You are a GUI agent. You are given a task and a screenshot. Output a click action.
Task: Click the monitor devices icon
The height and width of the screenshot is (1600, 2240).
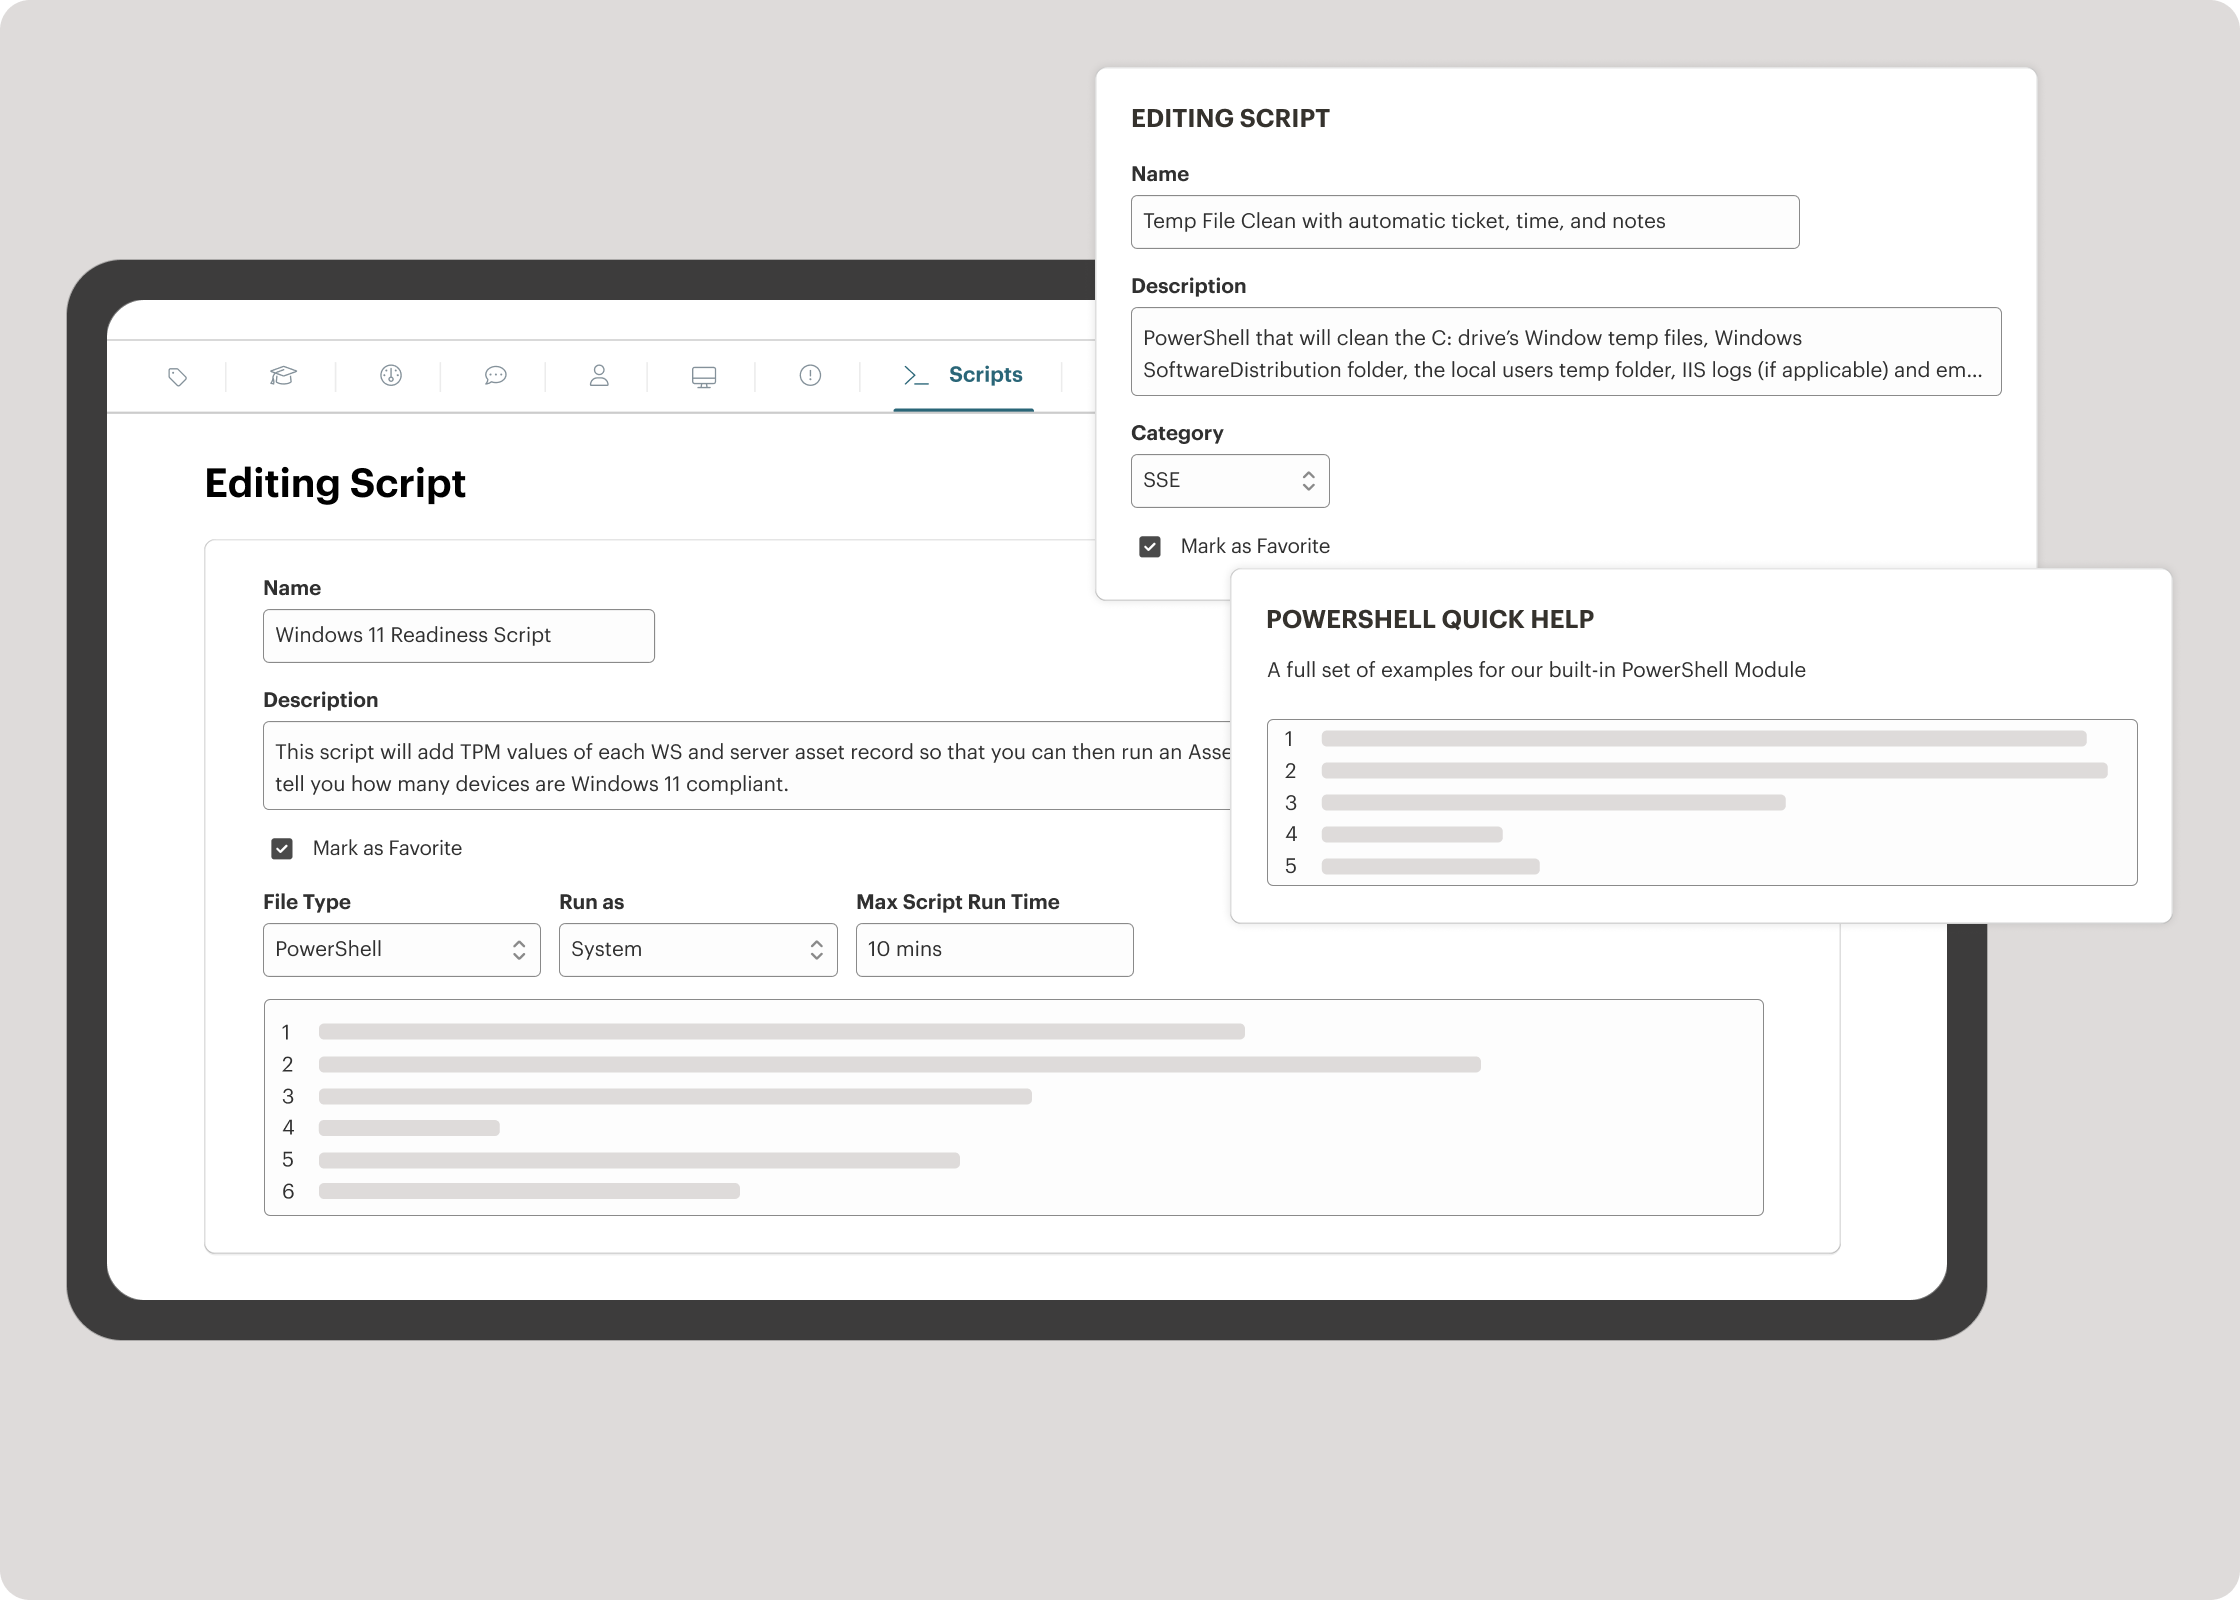tap(703, 376)
